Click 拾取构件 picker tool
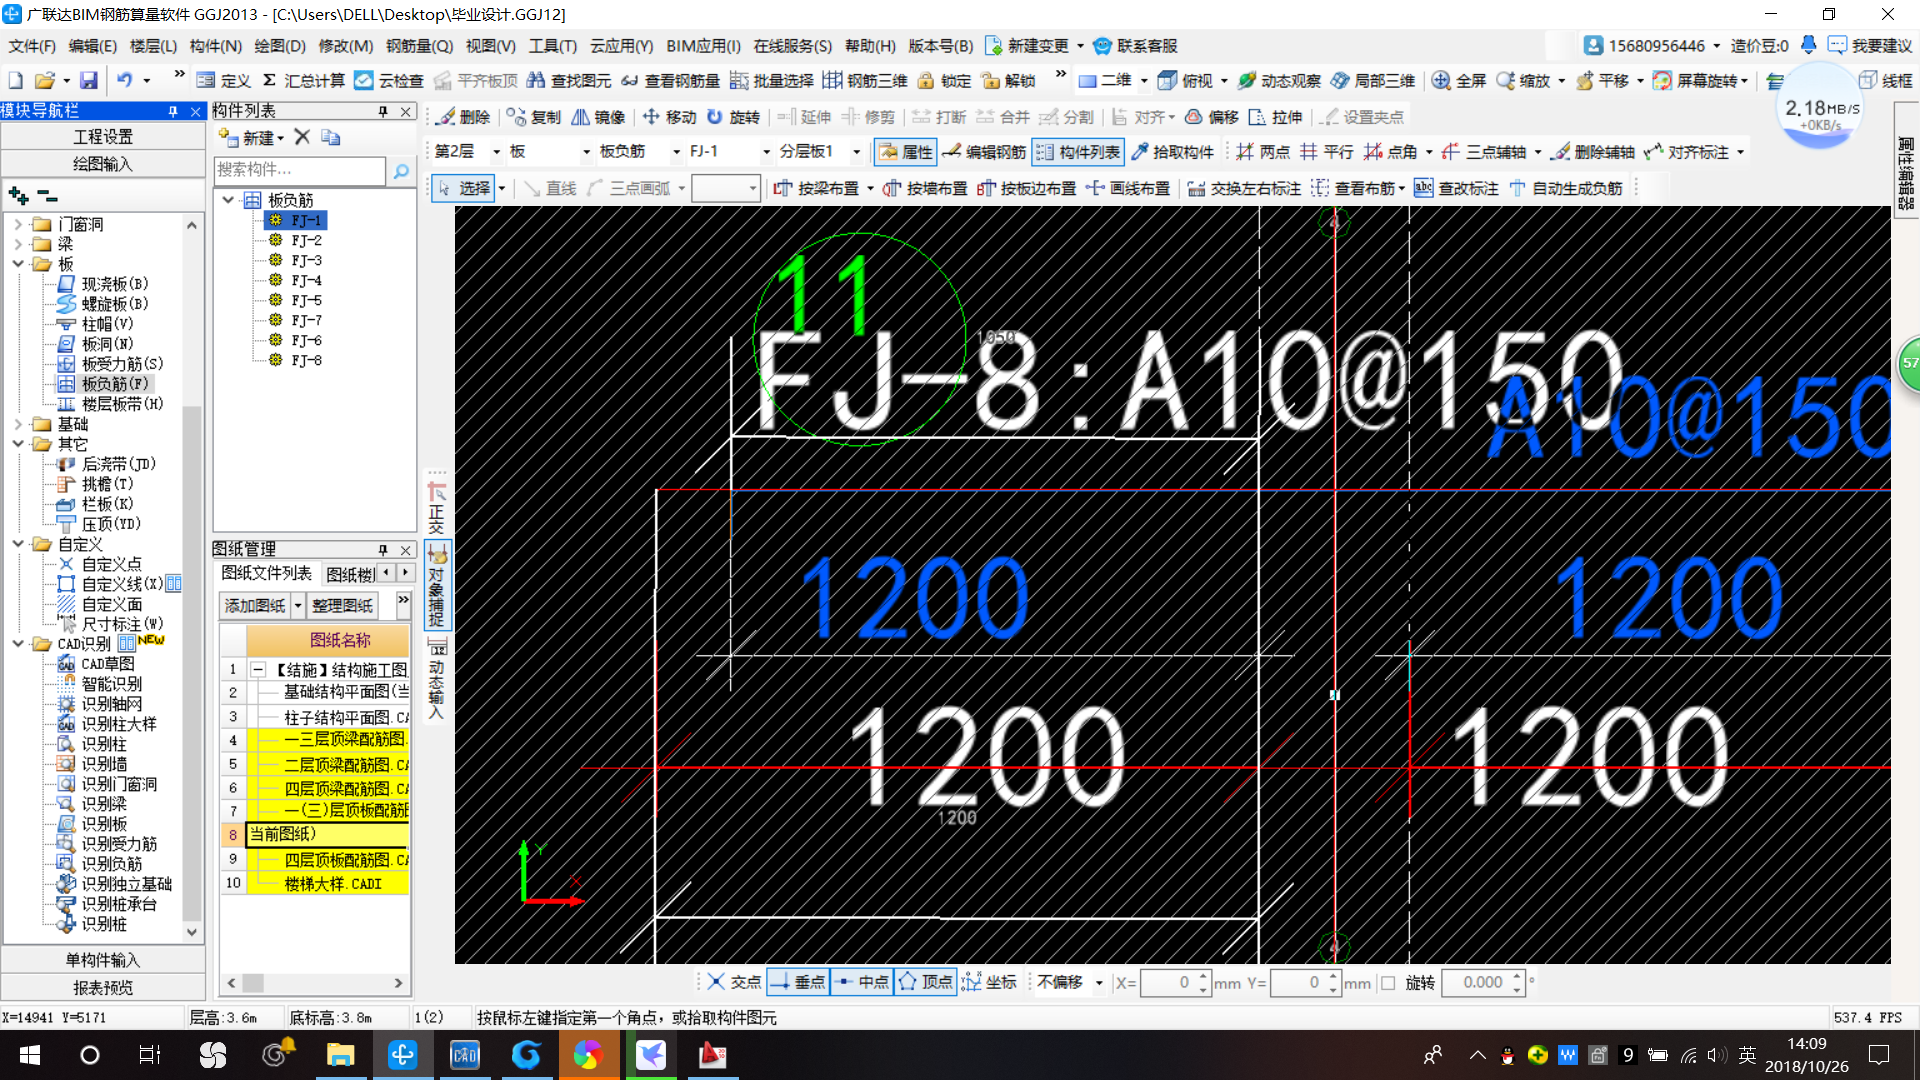This screenshot has width=1920, height=1080. click(x=1172, y=152)
